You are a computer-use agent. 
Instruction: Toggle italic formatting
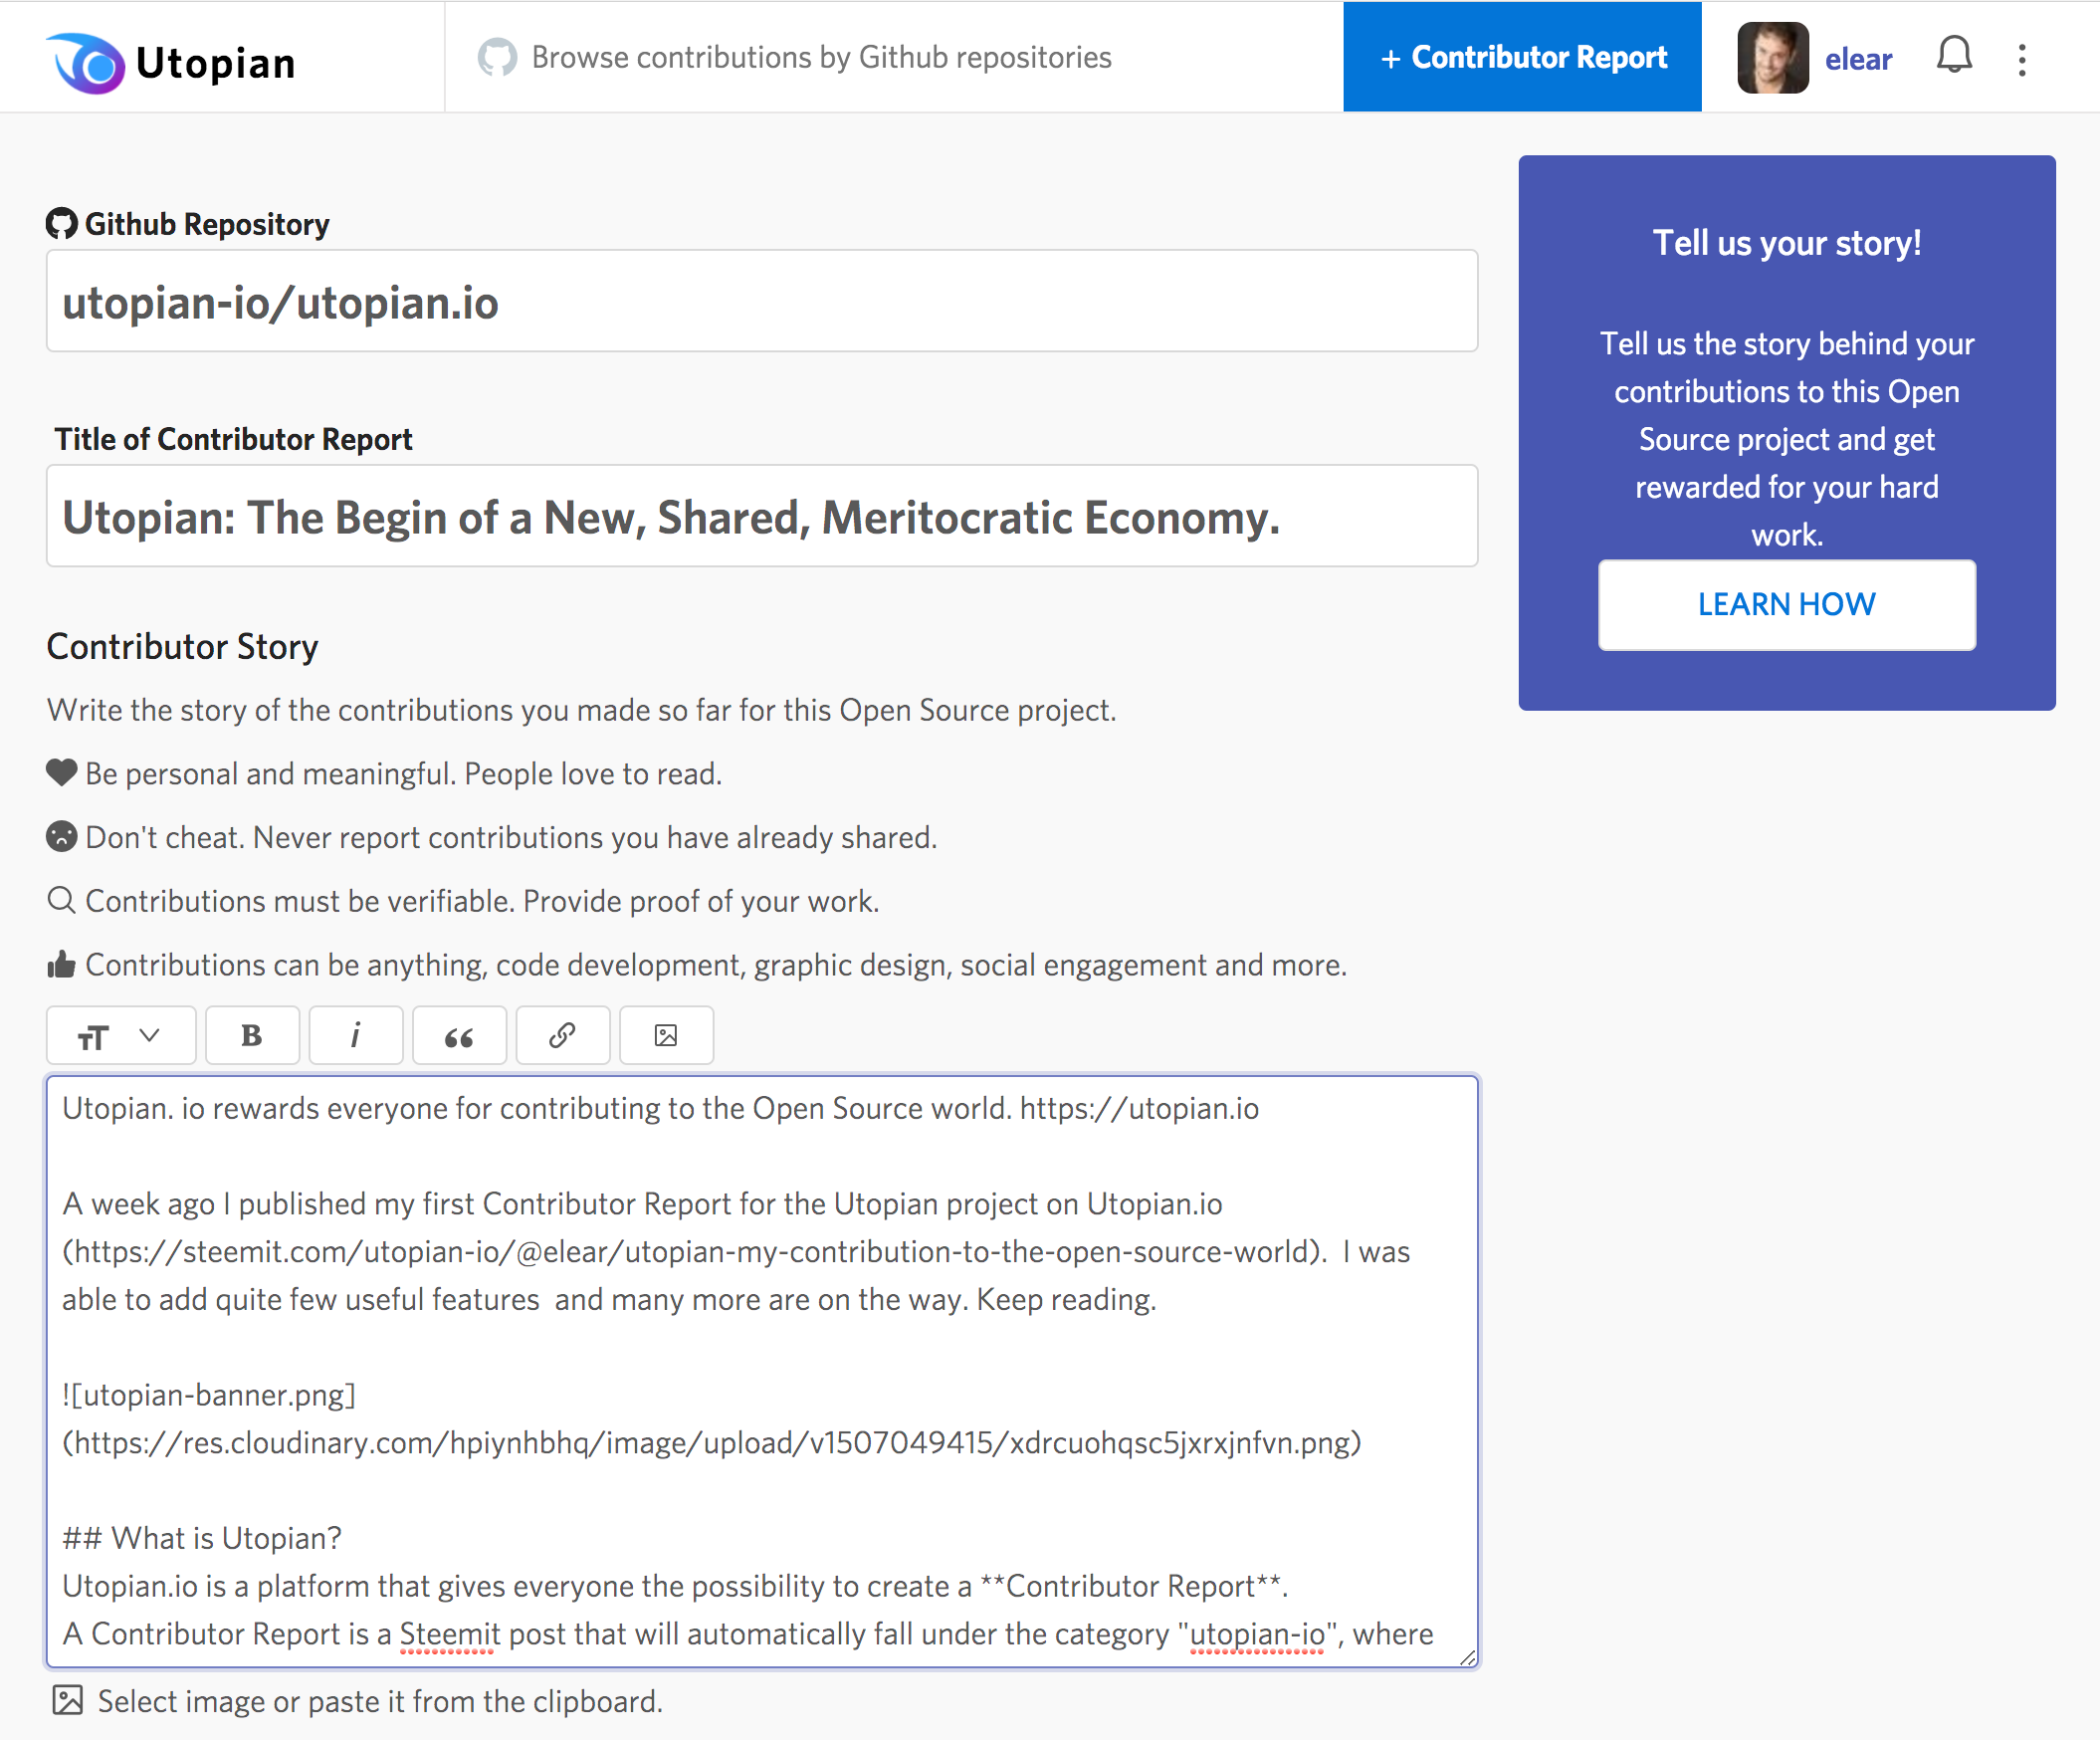(356, 1036)
